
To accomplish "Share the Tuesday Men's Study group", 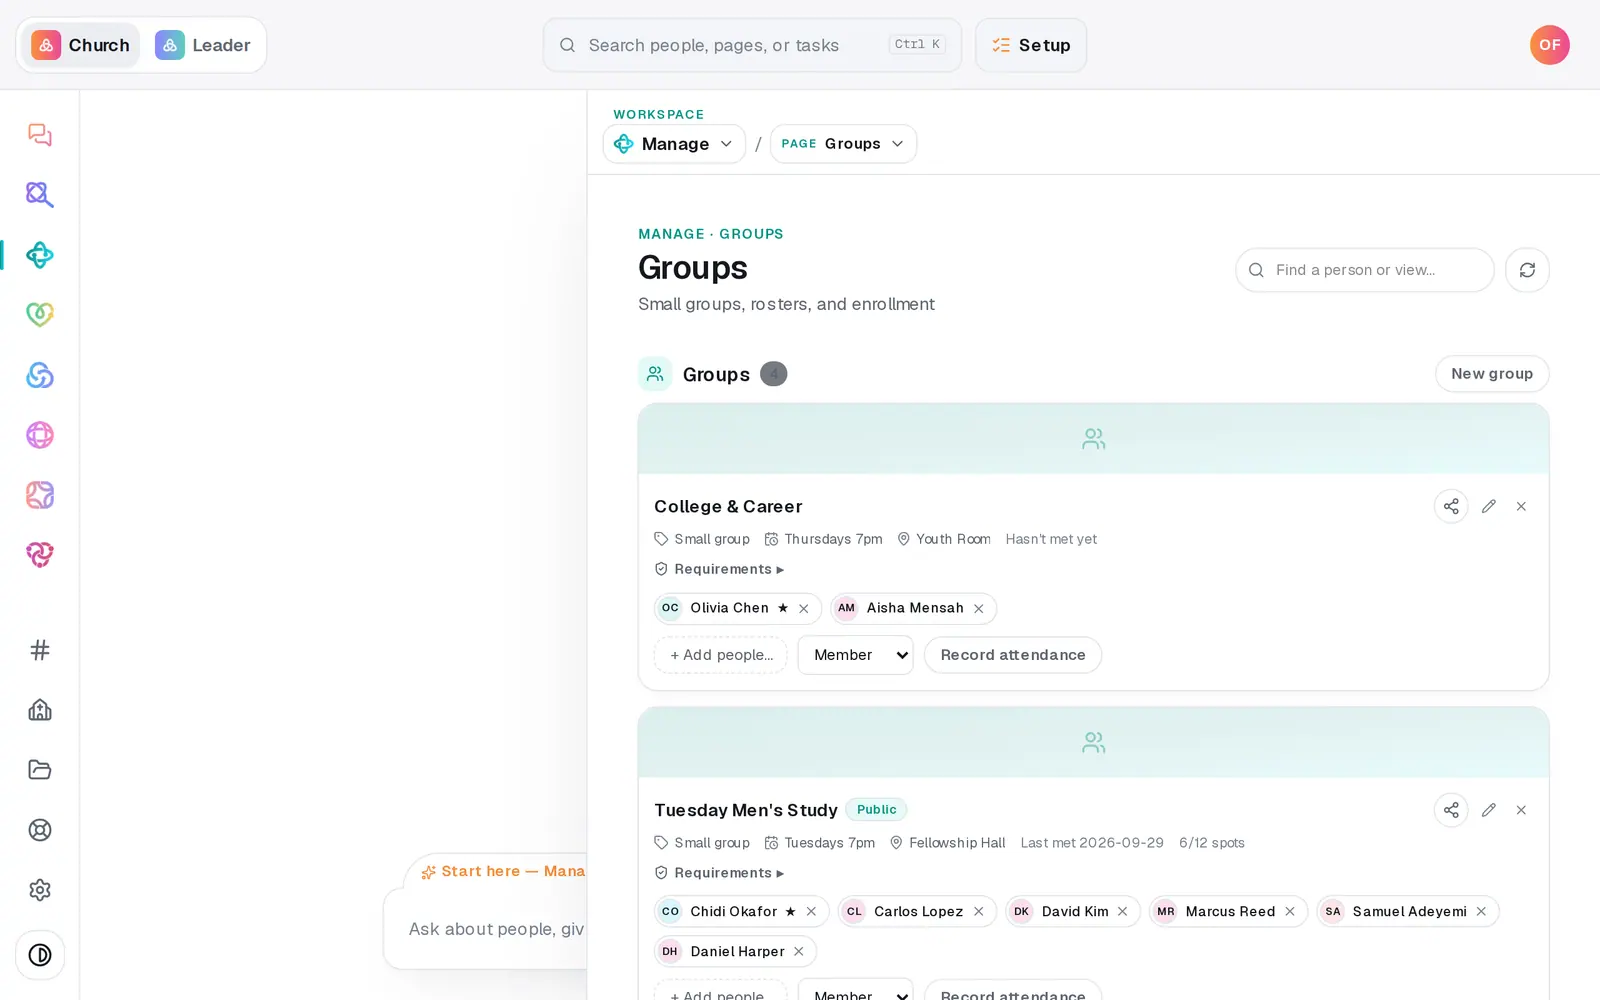I will [x=1451, y=810].
